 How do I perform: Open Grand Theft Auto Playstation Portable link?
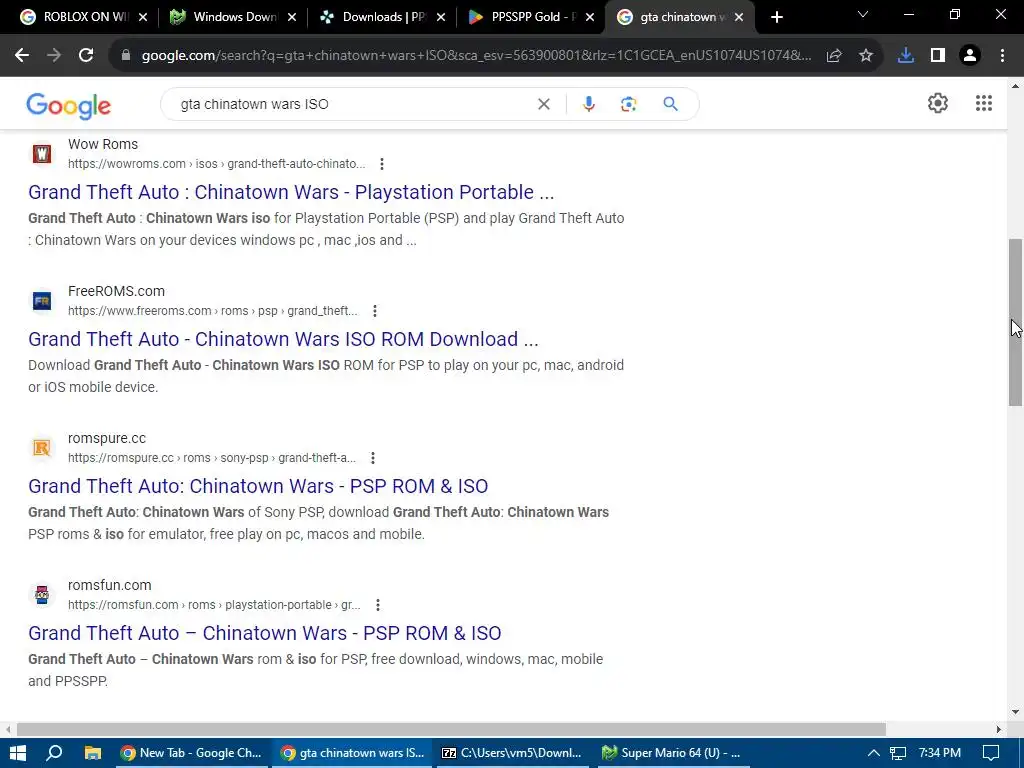click(x=291, y=192)
